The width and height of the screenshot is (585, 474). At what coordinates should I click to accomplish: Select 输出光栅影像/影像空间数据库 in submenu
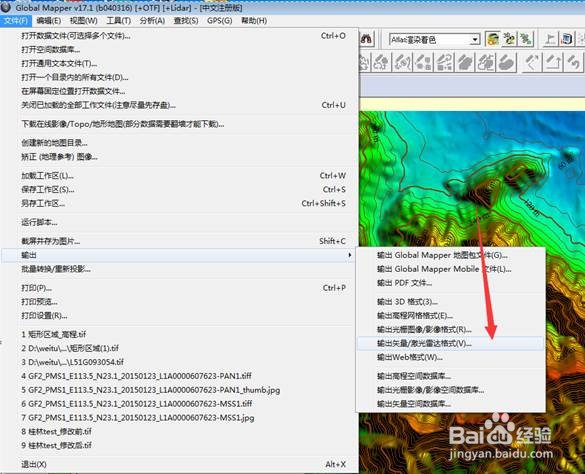coord(451,390)
